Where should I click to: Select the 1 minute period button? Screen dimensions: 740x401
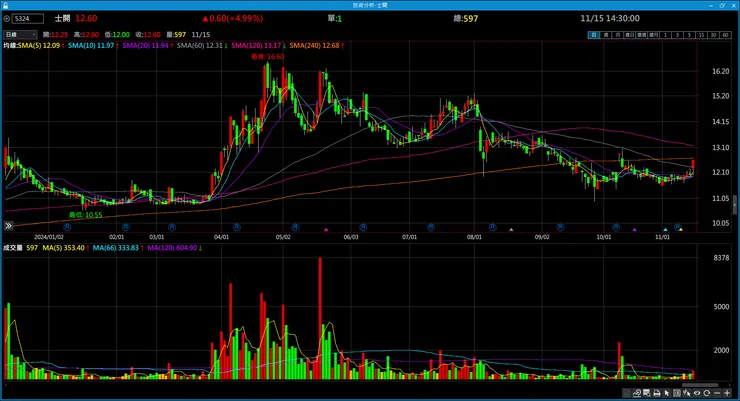click(x=665, y=35)
